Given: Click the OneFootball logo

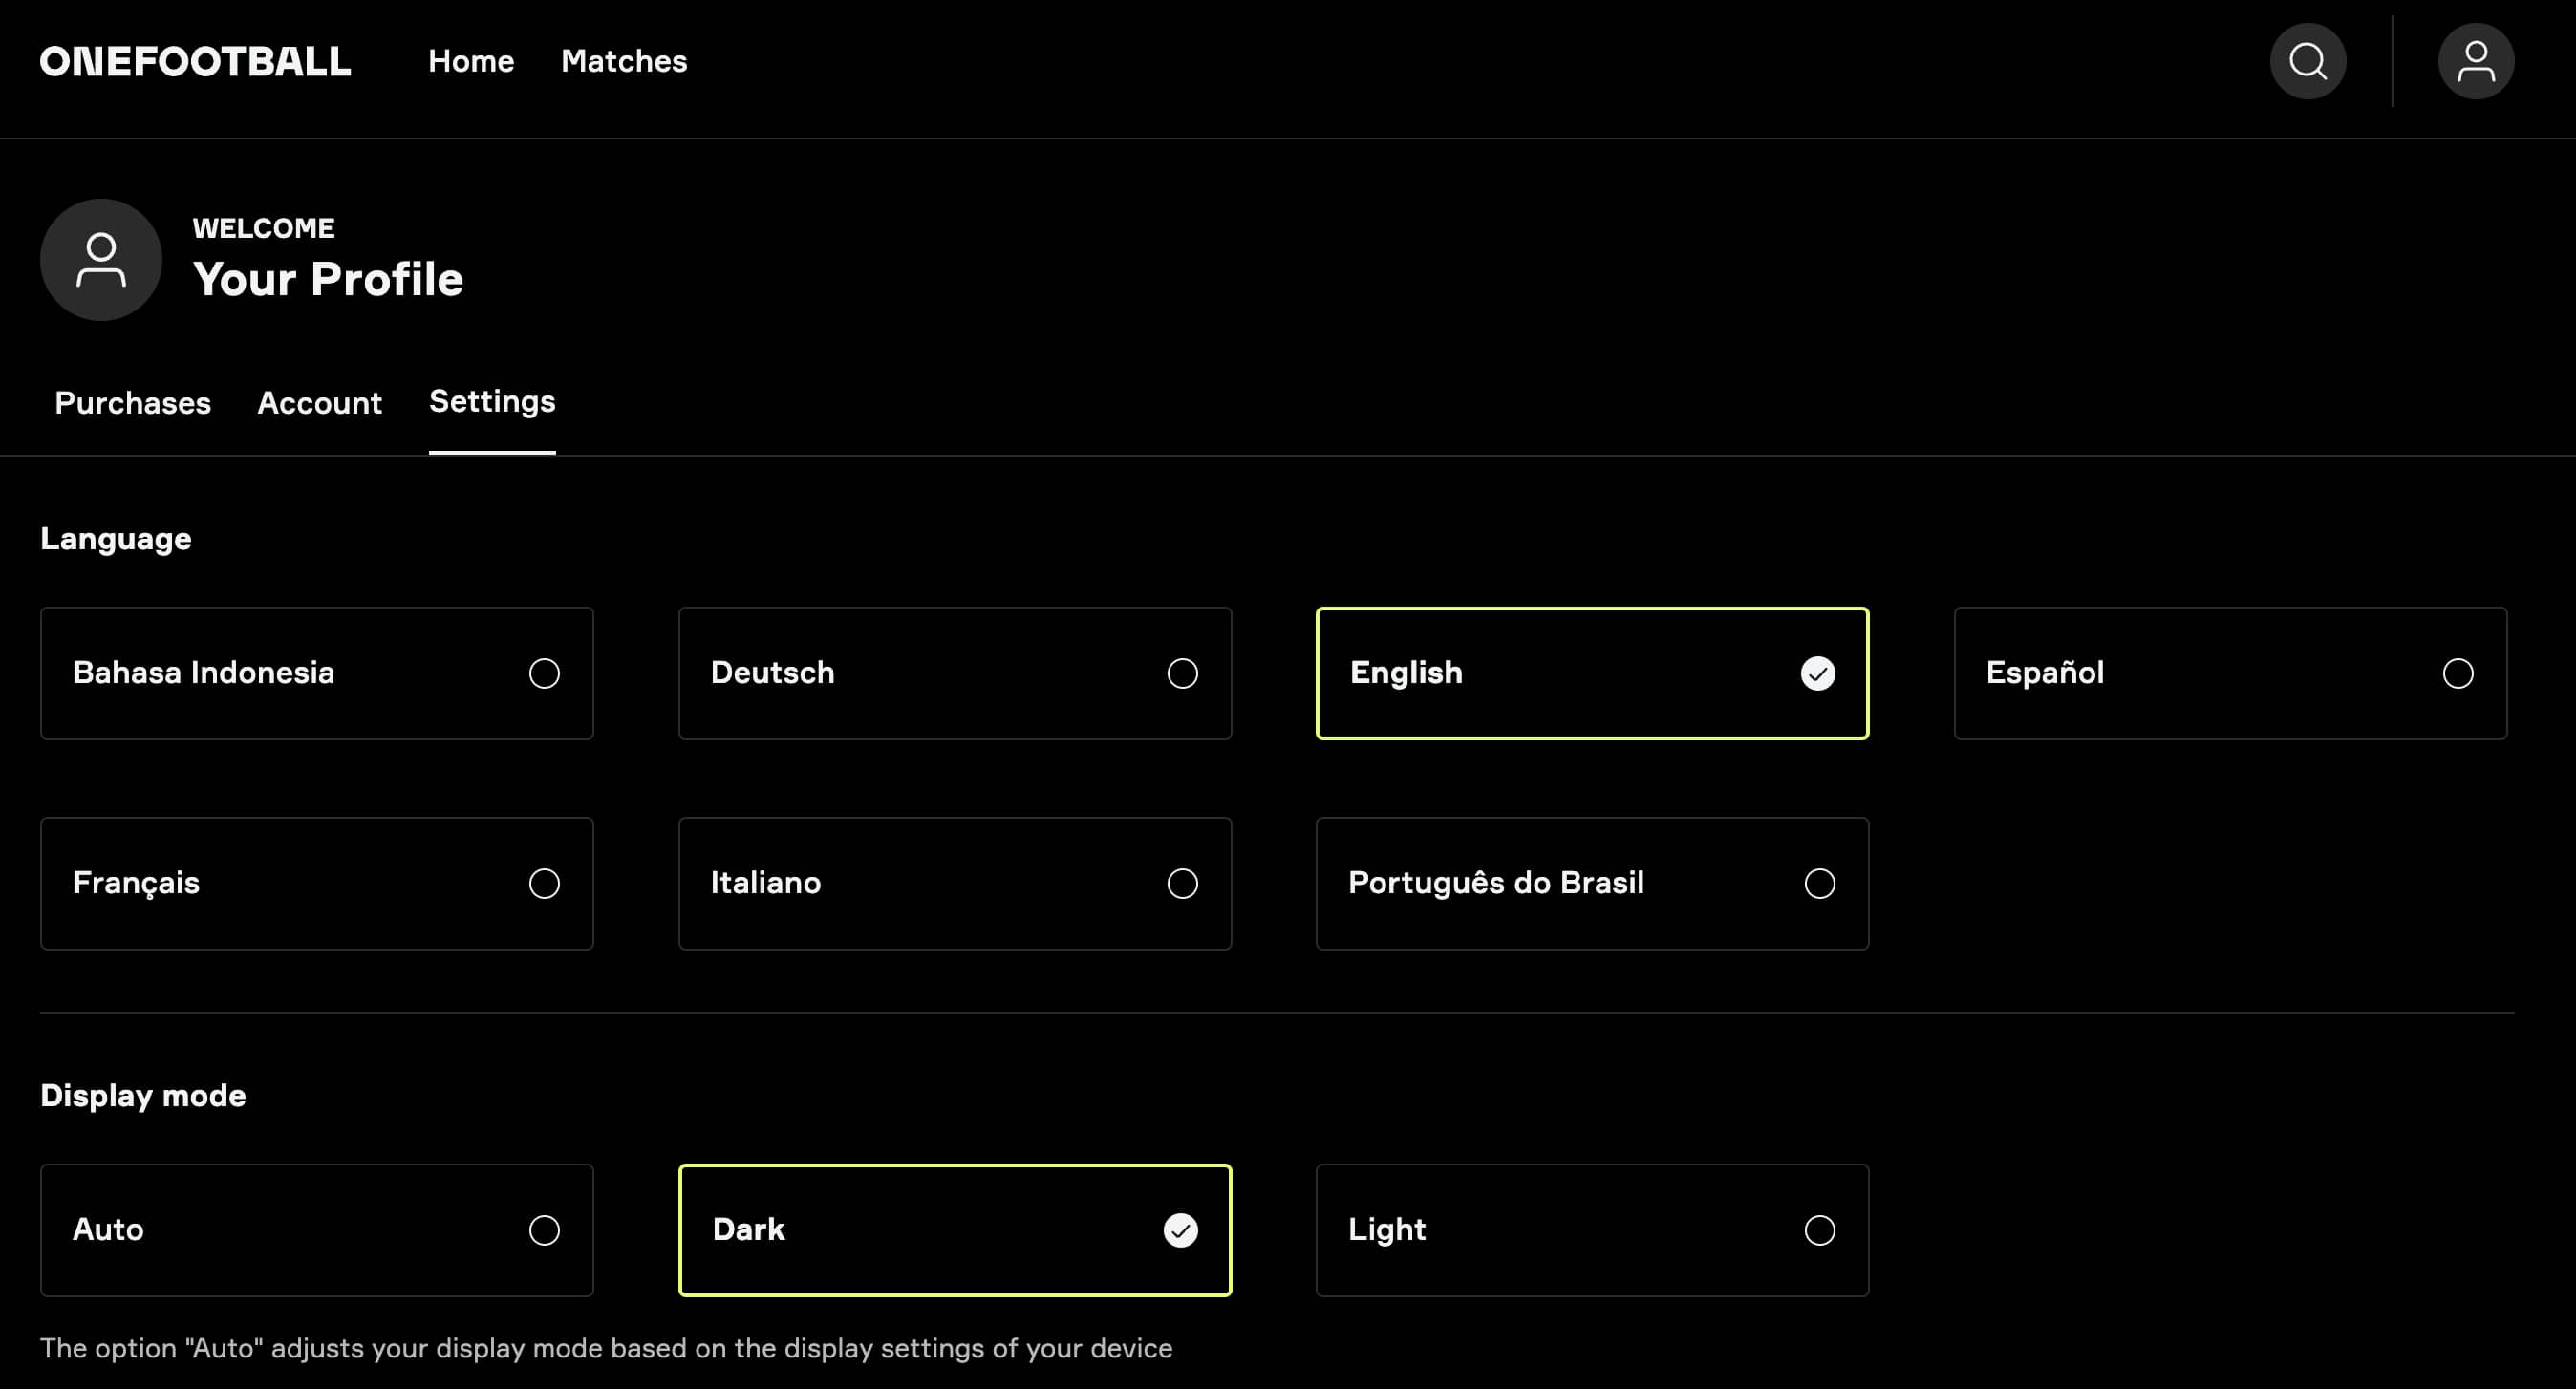Looking at the screenshot, I should pos(195,61).
